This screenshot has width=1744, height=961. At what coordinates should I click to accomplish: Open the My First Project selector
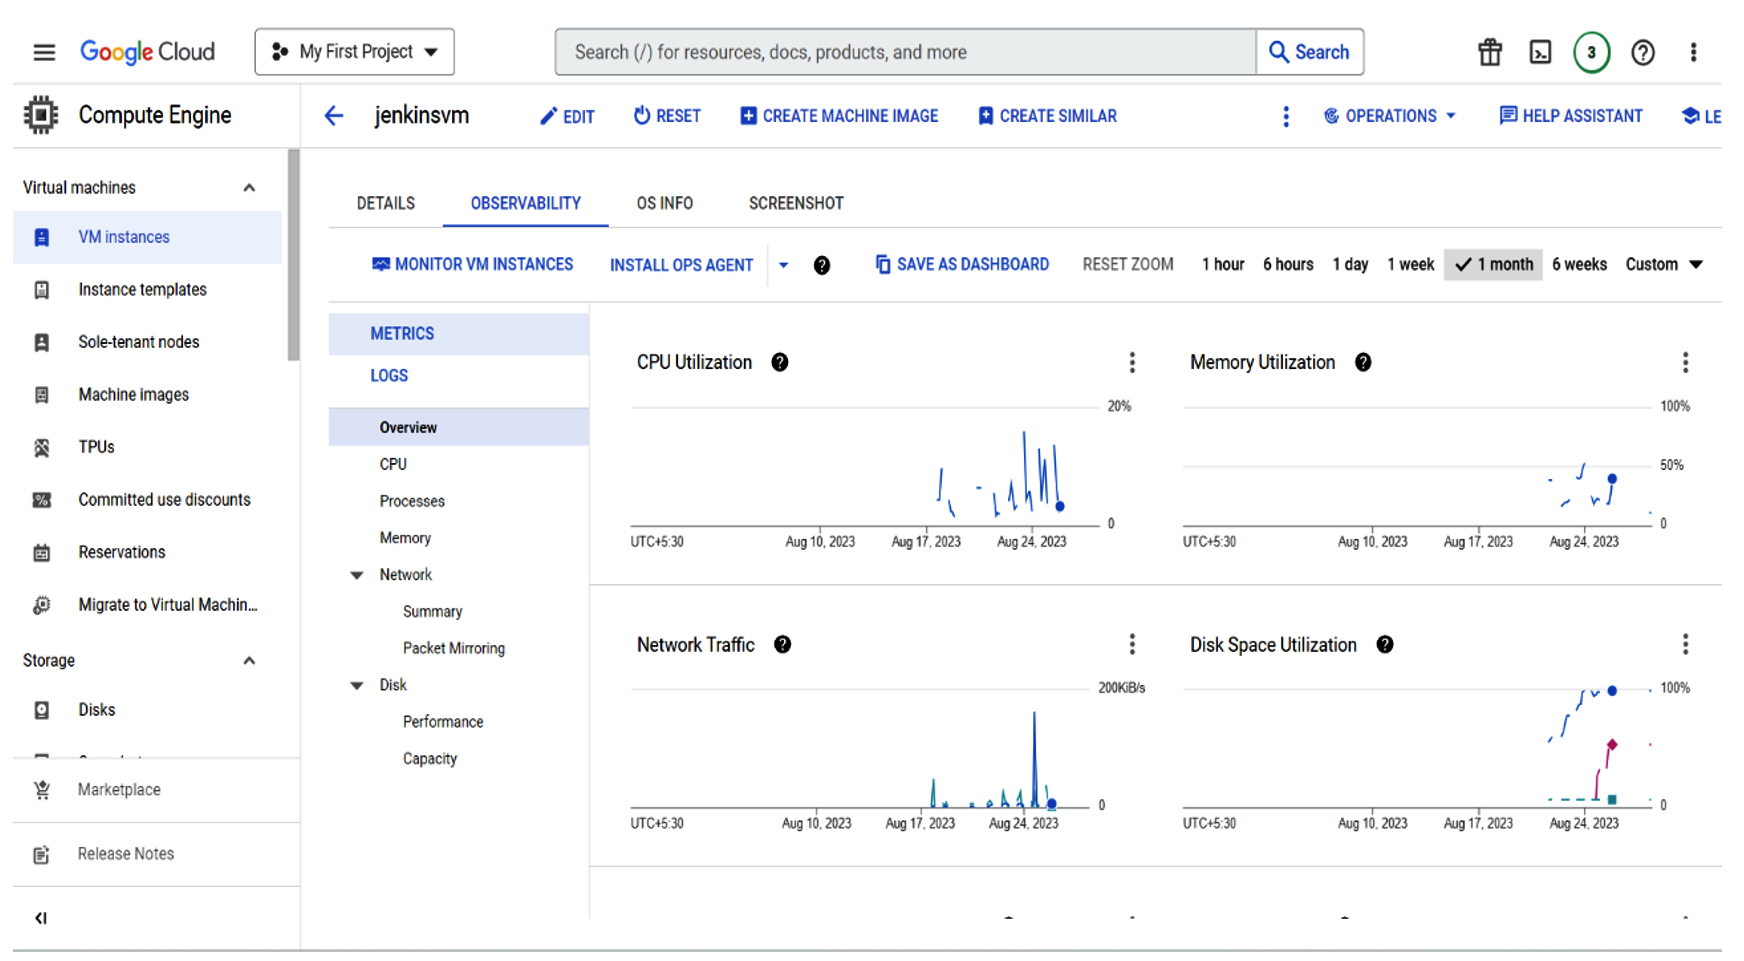point(354,52)
